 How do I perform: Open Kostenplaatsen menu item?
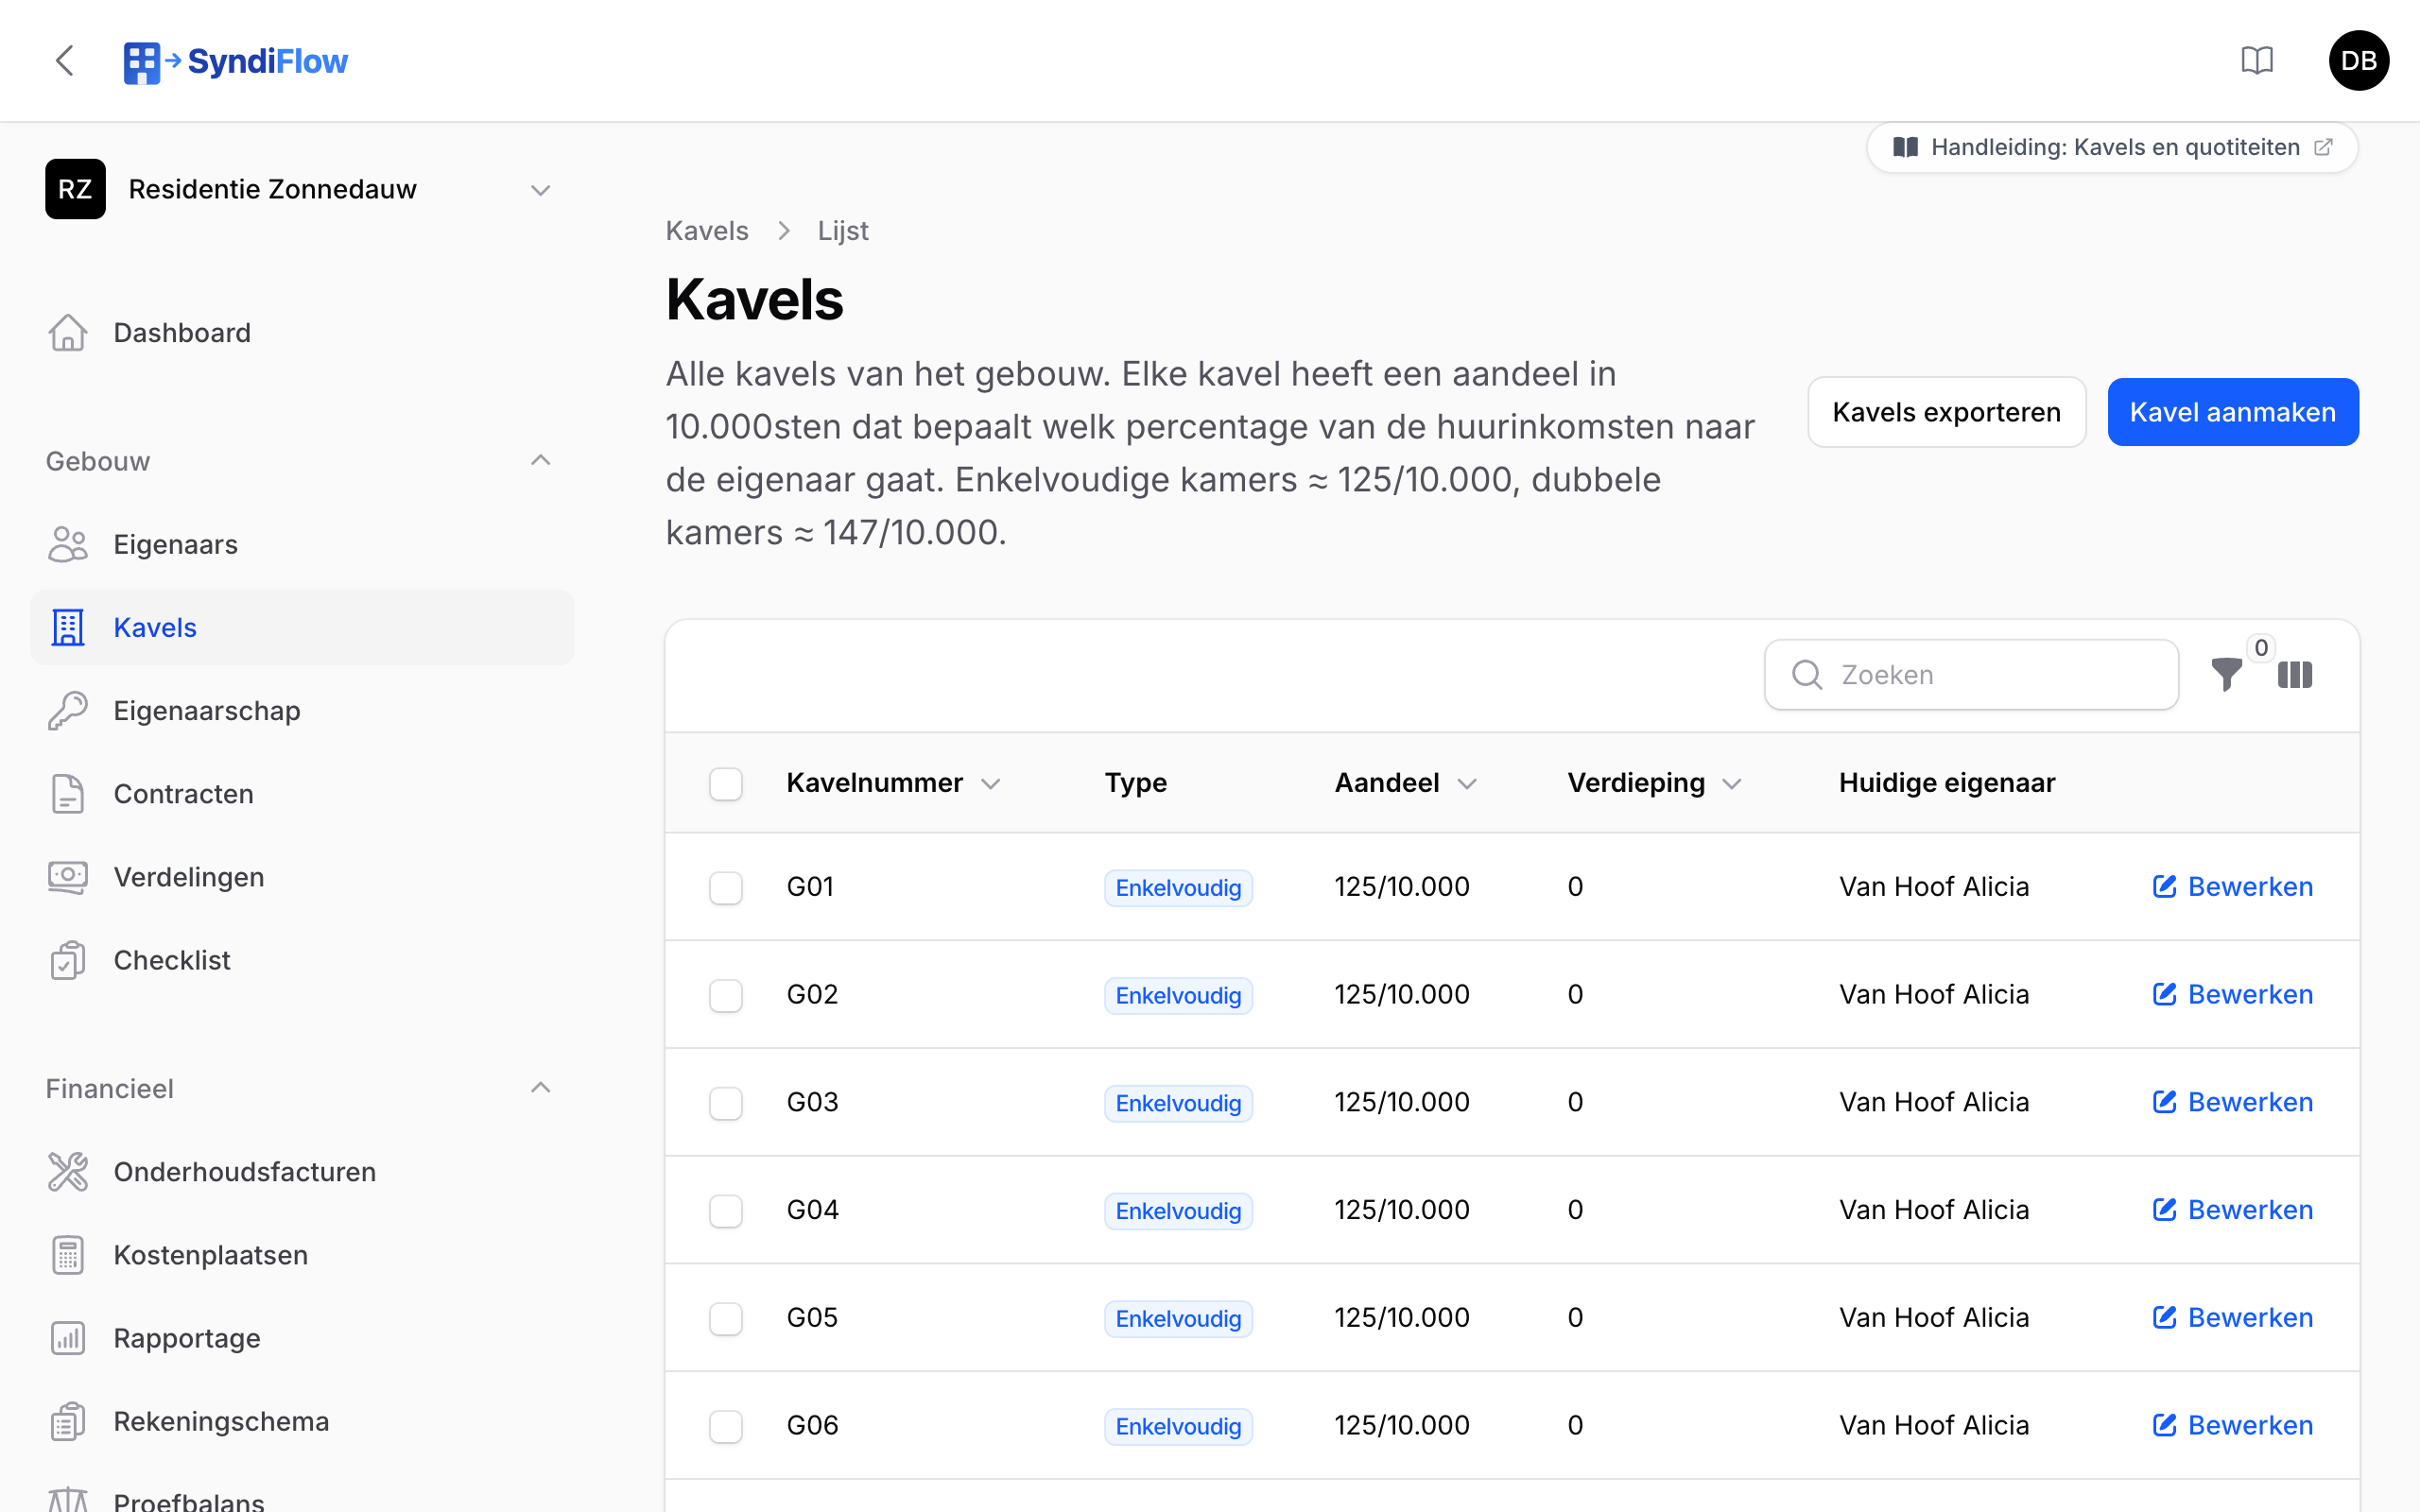coord(302,1255)
